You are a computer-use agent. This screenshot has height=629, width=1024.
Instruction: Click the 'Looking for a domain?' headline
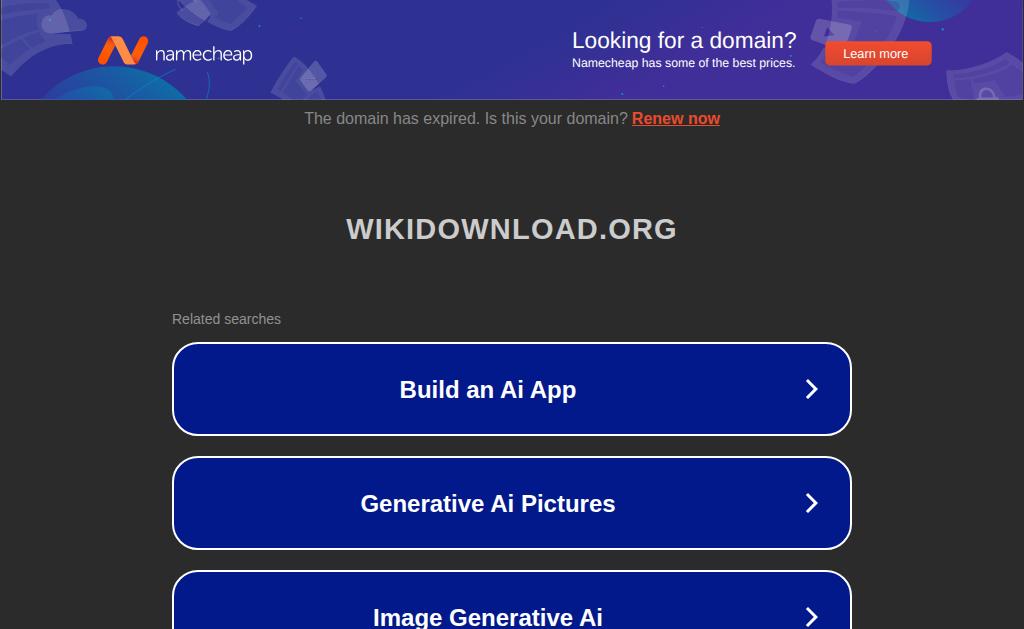point(684,40)
